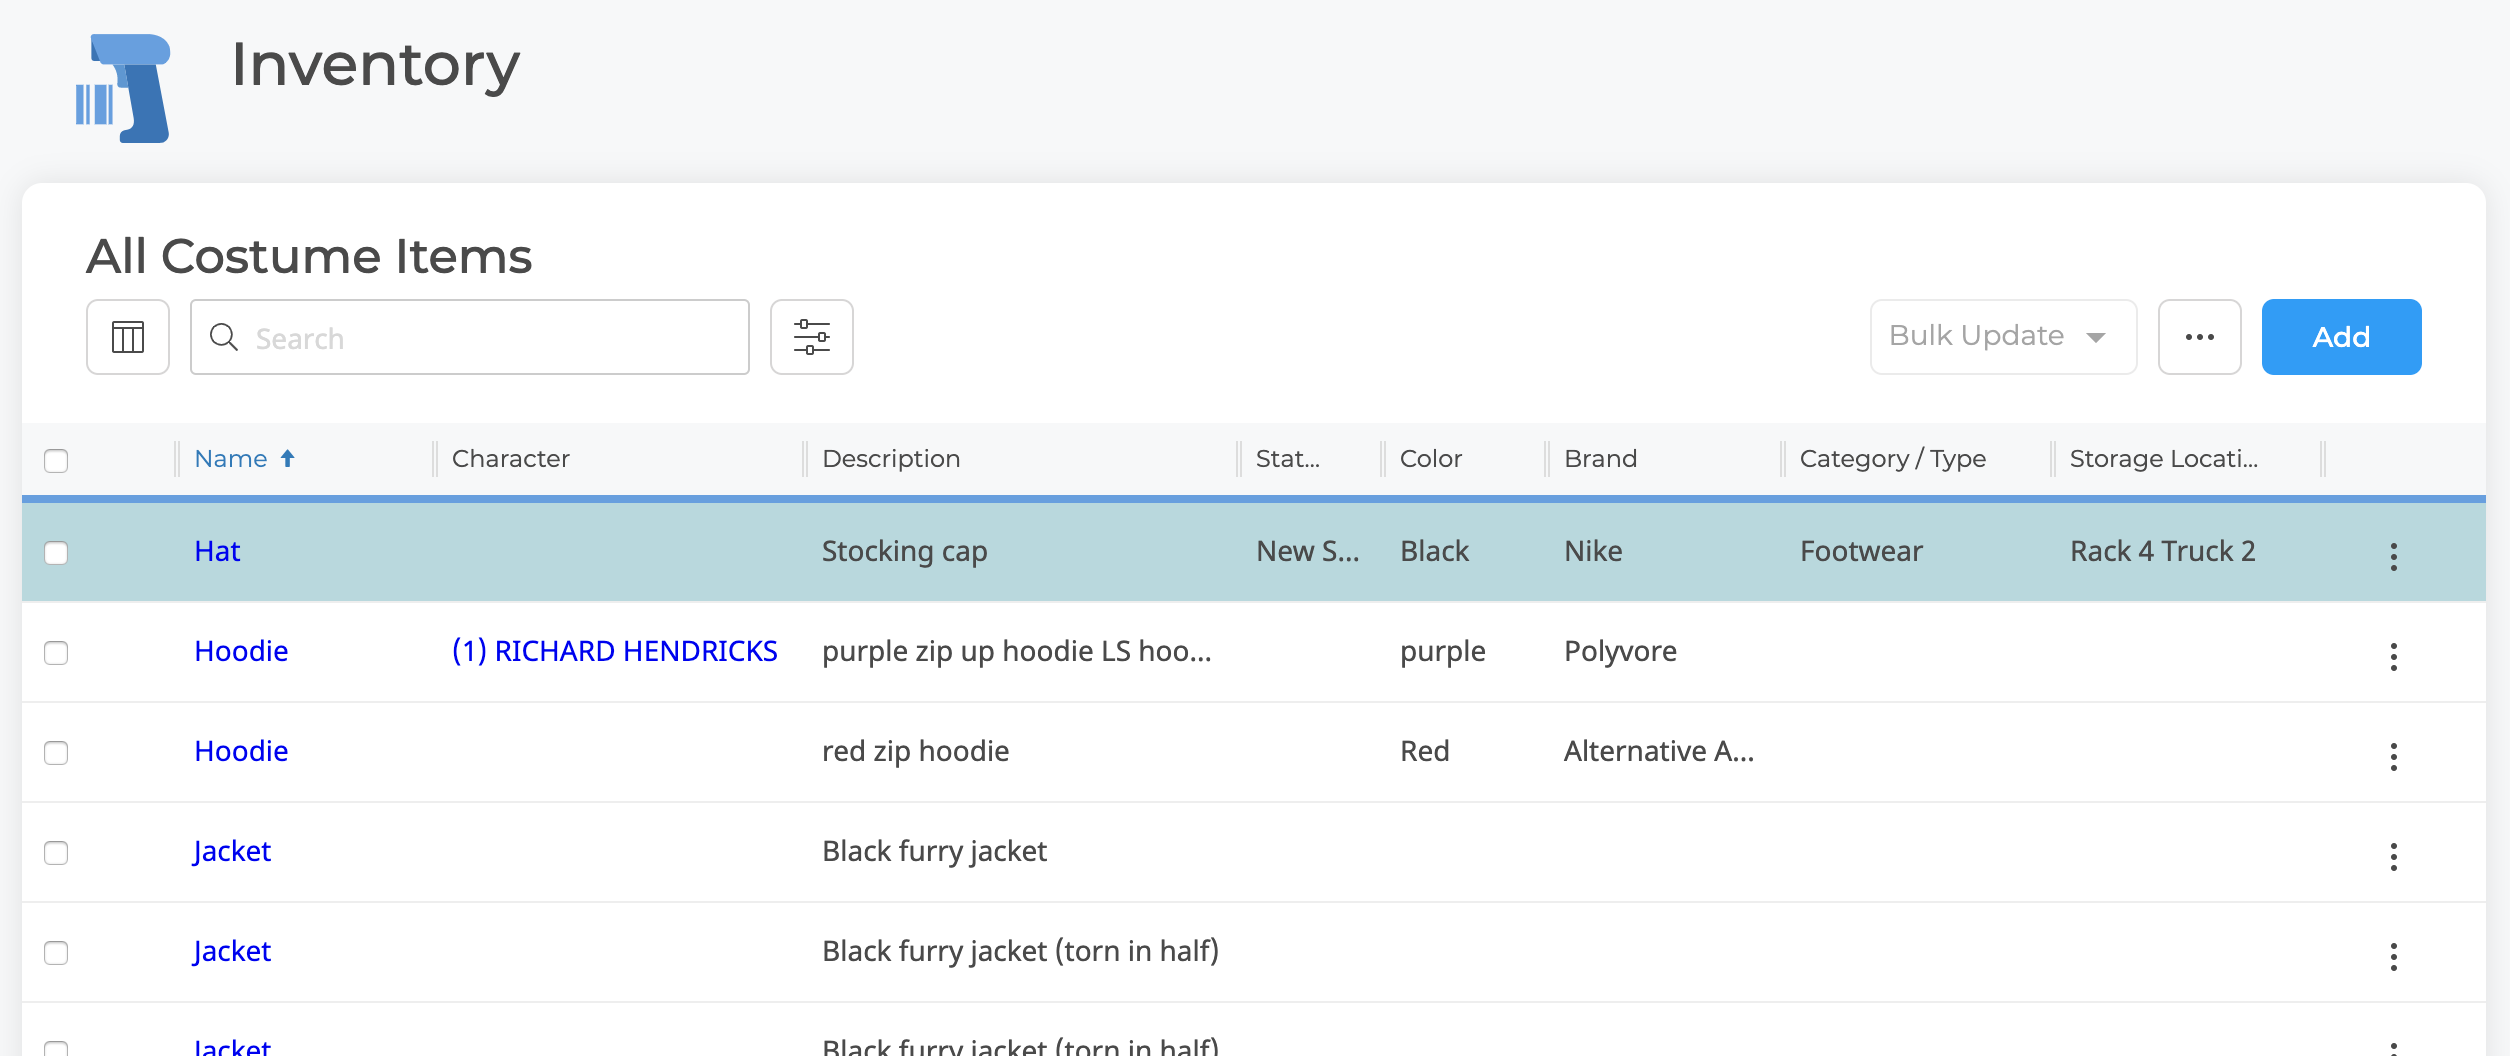This screenshot has width=2510, height=1056.
Task: Open the three-dot more options button
Action: [x=2200, y=337]
